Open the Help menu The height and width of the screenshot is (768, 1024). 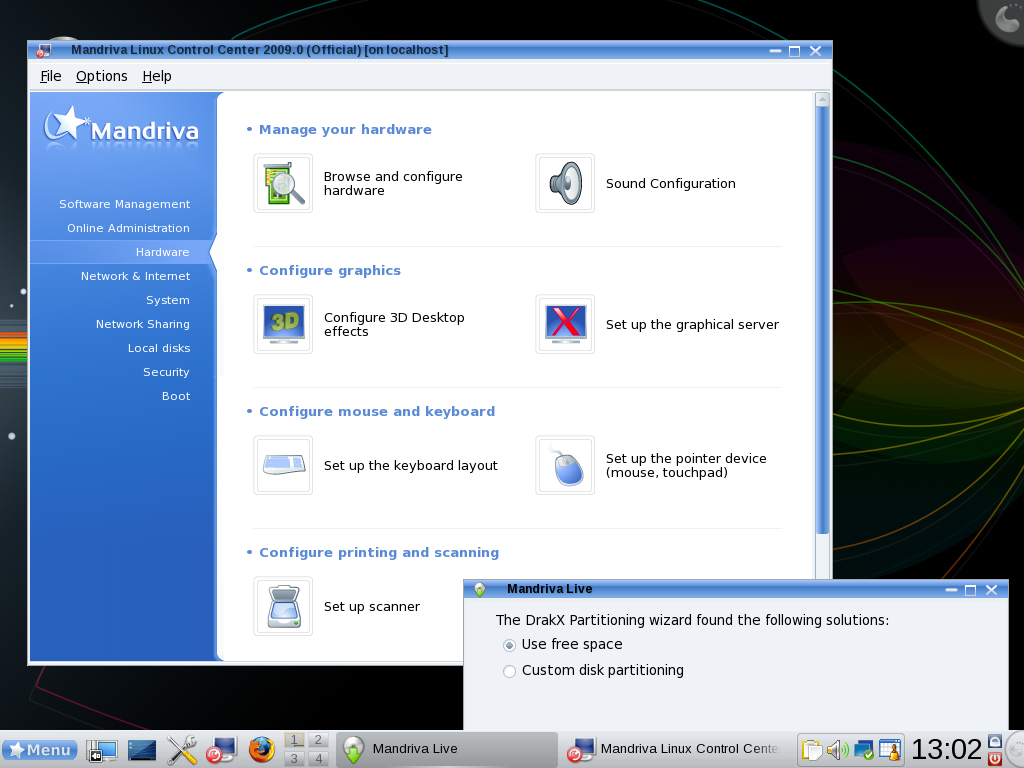[157, 76]
